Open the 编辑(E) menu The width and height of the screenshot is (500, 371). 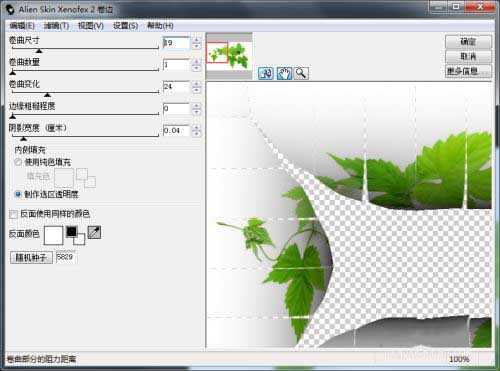(x=22, y=26)
